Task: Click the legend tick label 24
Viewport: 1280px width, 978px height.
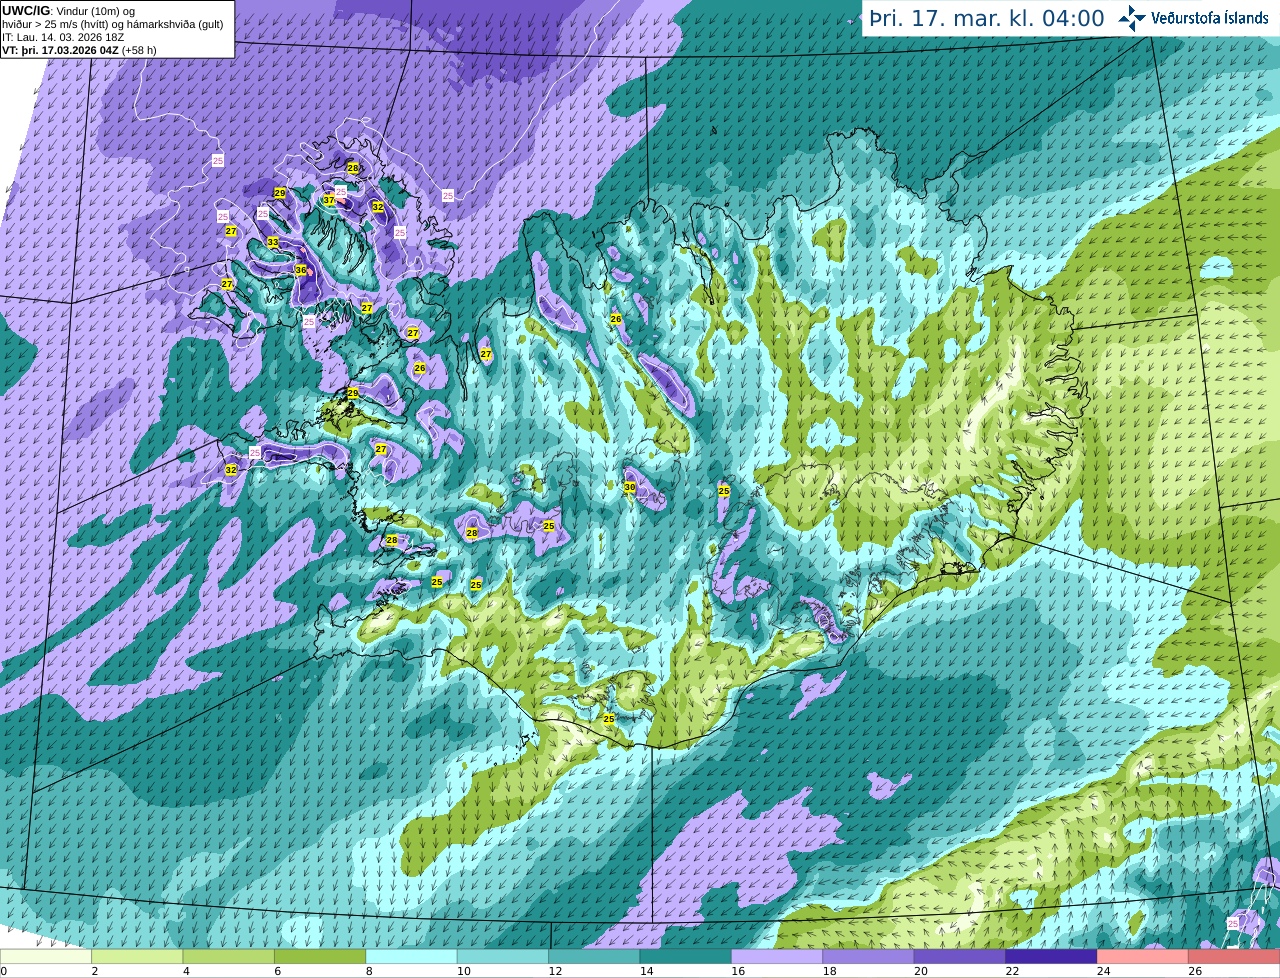Action: click(x=1103, y=971)
